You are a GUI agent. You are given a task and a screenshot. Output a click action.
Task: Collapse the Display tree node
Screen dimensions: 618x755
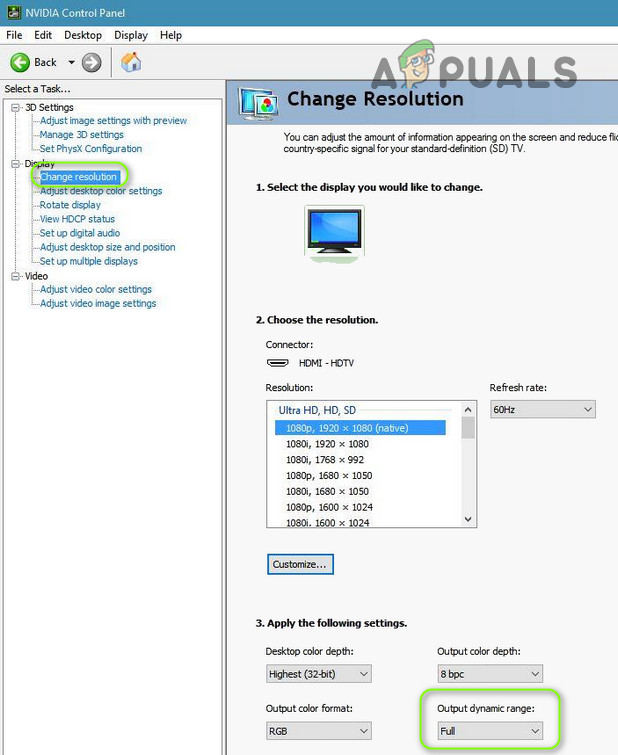16,164
